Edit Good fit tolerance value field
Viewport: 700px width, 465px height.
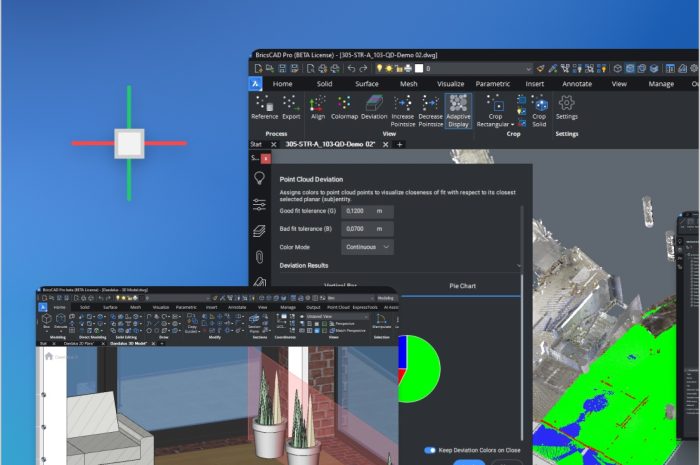367,211
